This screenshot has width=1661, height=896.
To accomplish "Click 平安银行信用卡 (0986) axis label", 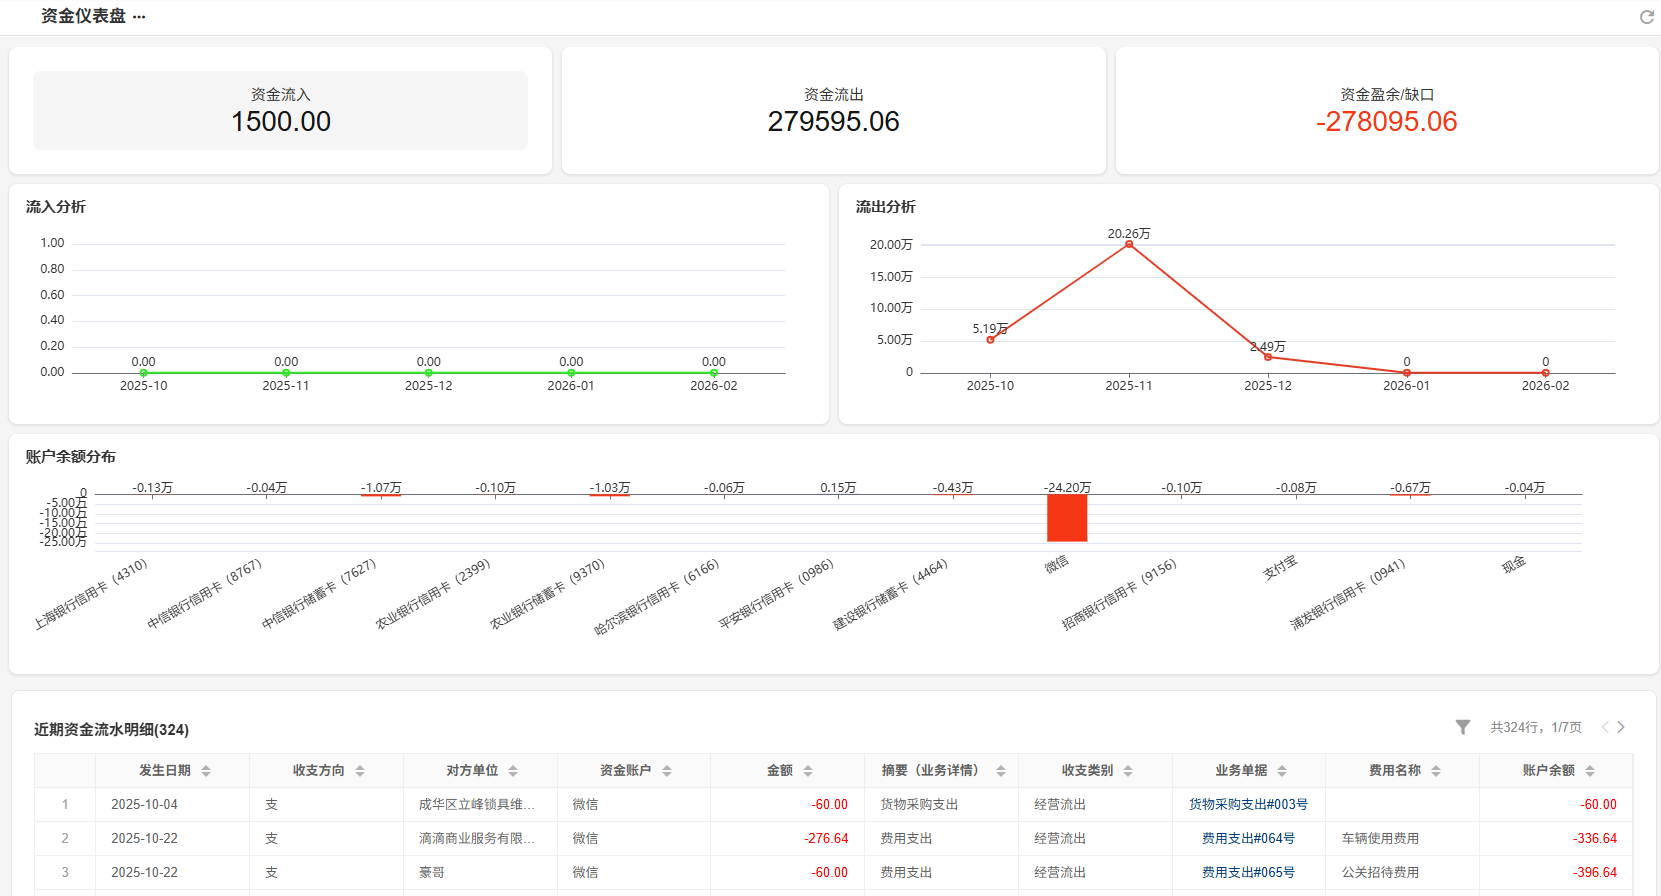I will click(776, 594).
